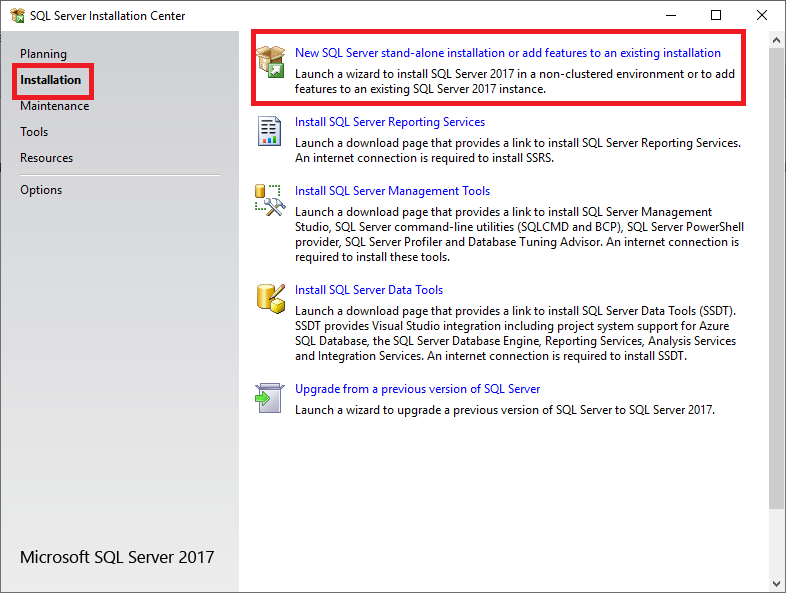Click the 'Microsoft SQL Server 2017' label

click(x=117, y=557)
